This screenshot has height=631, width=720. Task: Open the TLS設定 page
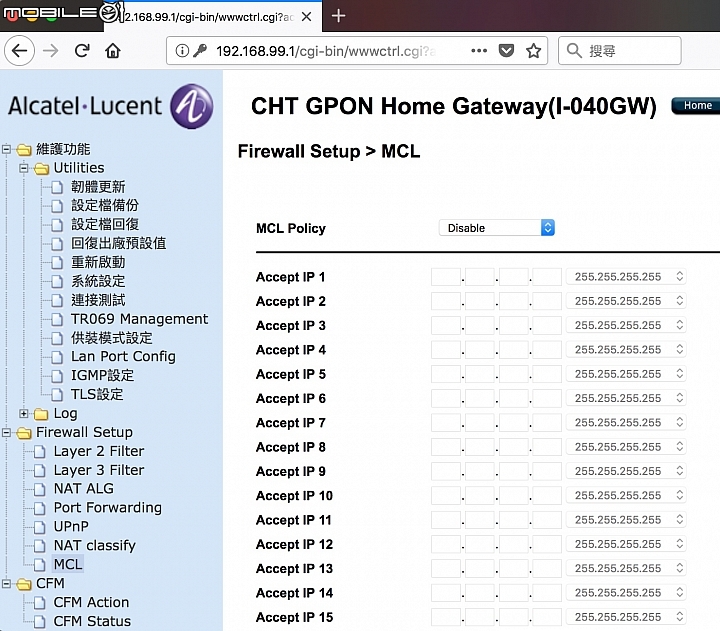point(97,394)
